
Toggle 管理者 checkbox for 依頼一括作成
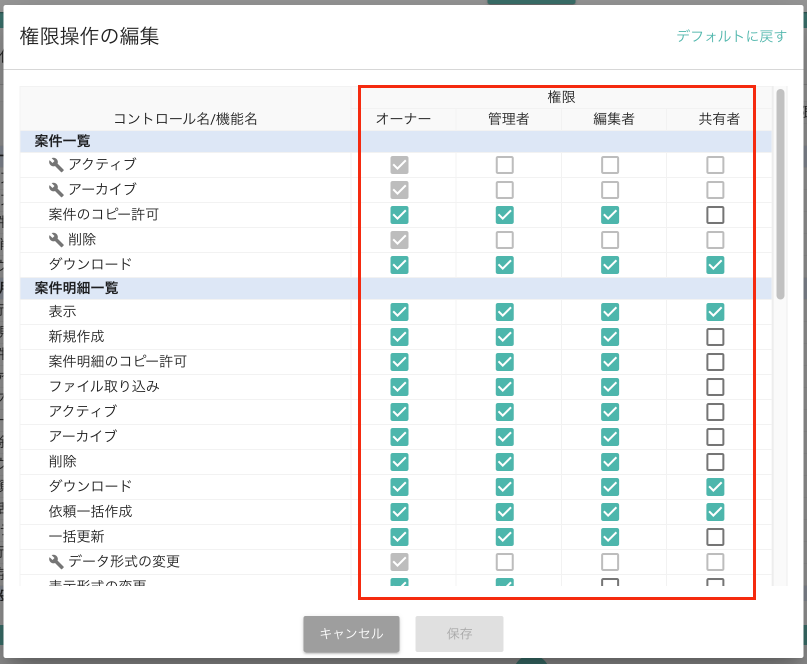click(x=504, y=512)
